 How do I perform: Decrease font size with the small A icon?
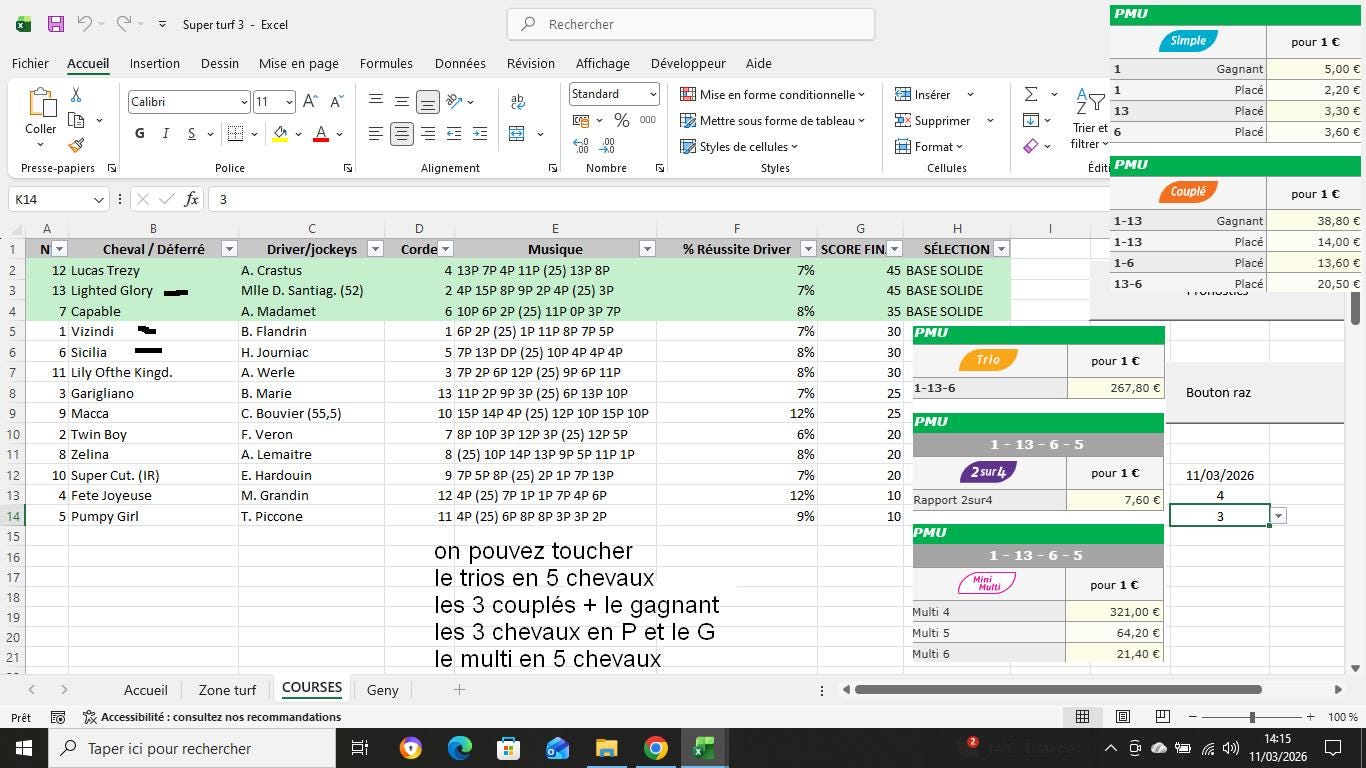coord(337,101)
